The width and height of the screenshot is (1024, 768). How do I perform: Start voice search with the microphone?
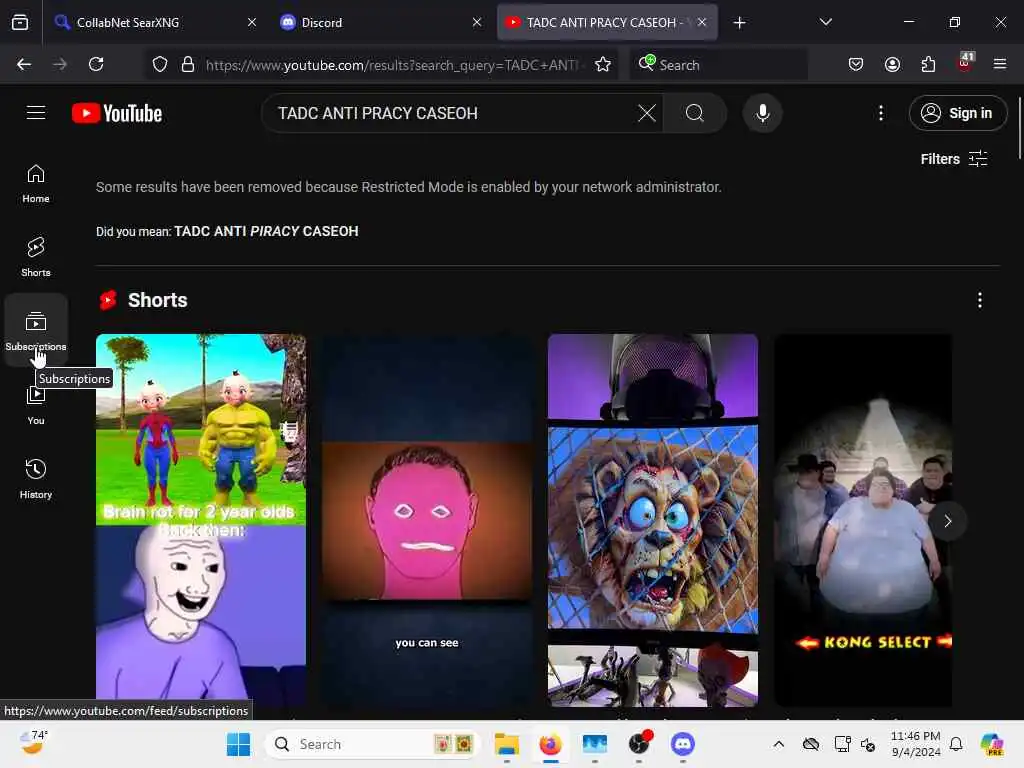[x=762, y=113]
